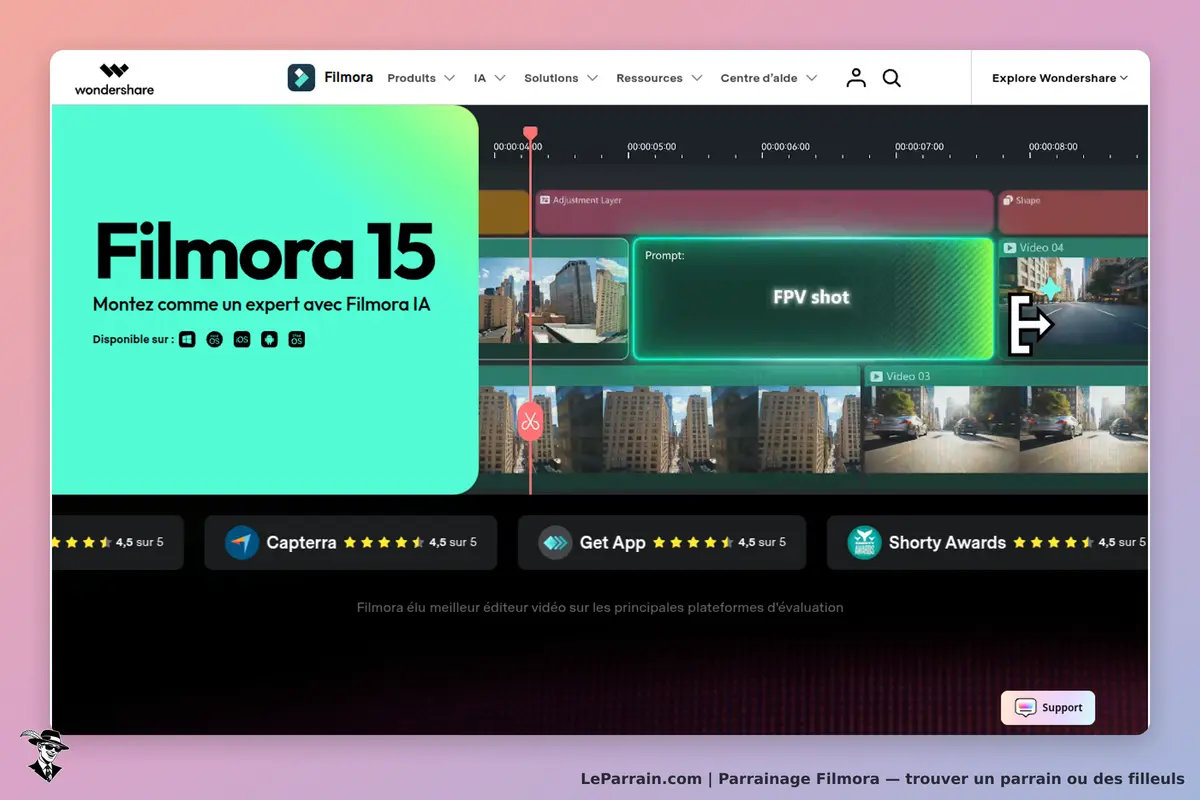
Task: Click the Get App rating card
Action: pos(662,543)
